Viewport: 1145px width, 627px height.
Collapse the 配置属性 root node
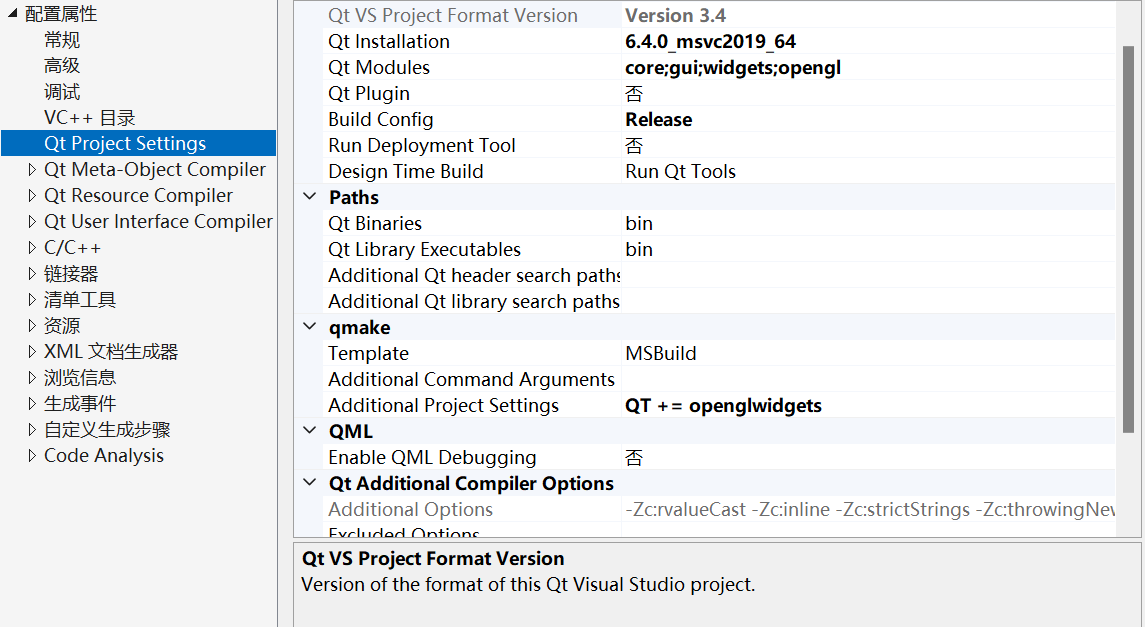click(x=12, y=14)
